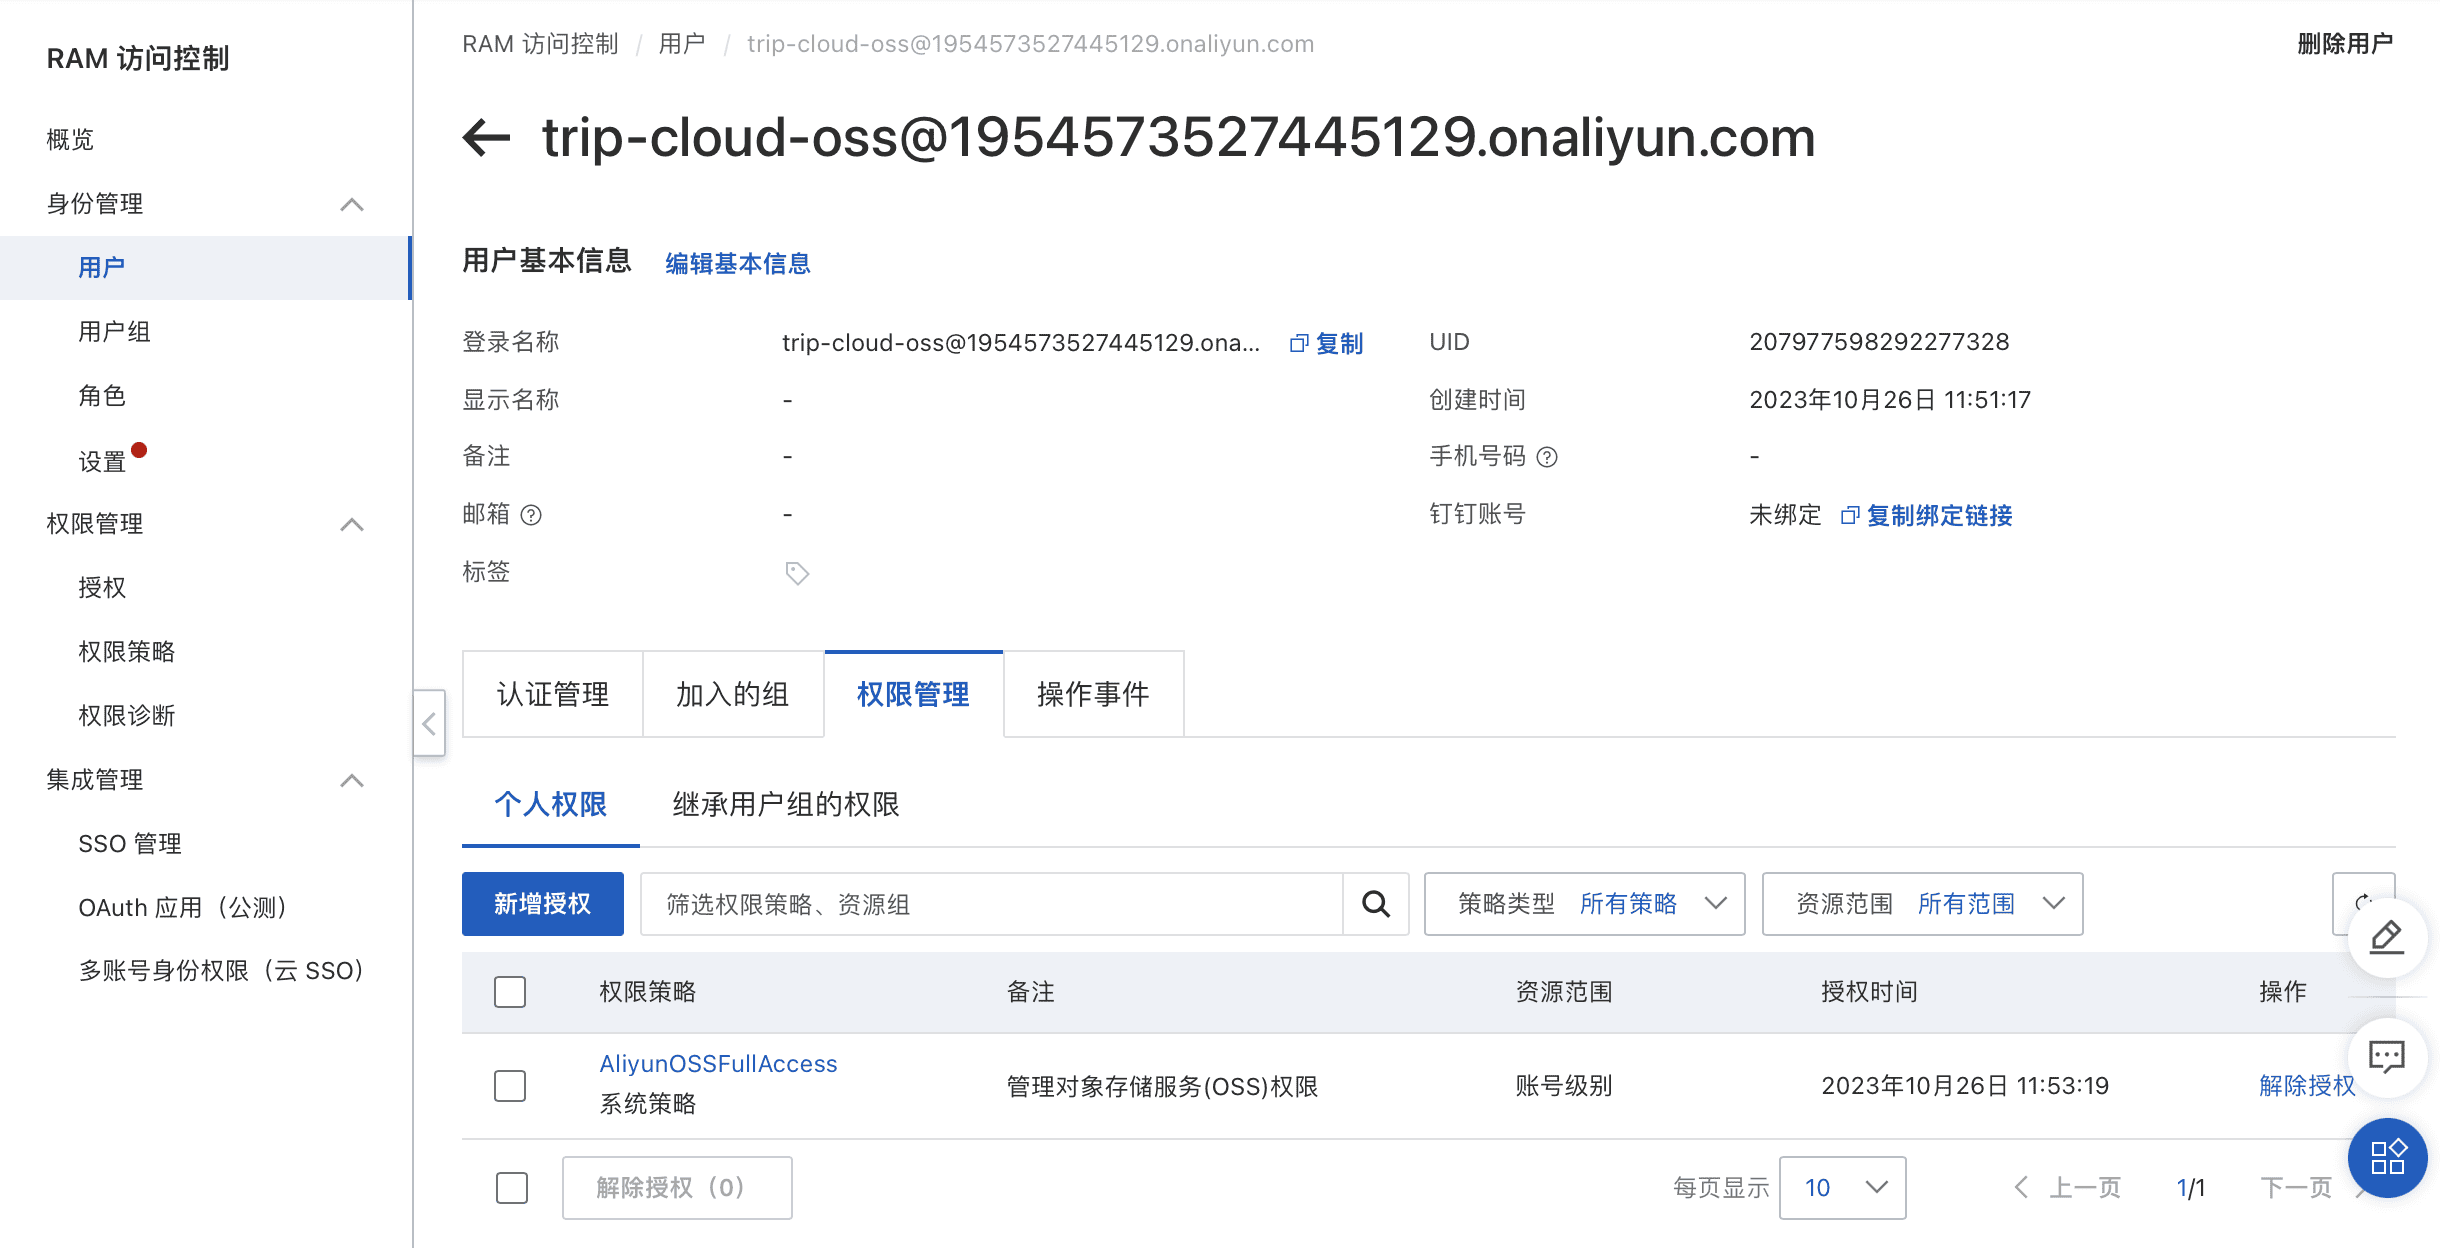
Task: Click the blue floating grid apps button
Action: pos(2386,1158)
